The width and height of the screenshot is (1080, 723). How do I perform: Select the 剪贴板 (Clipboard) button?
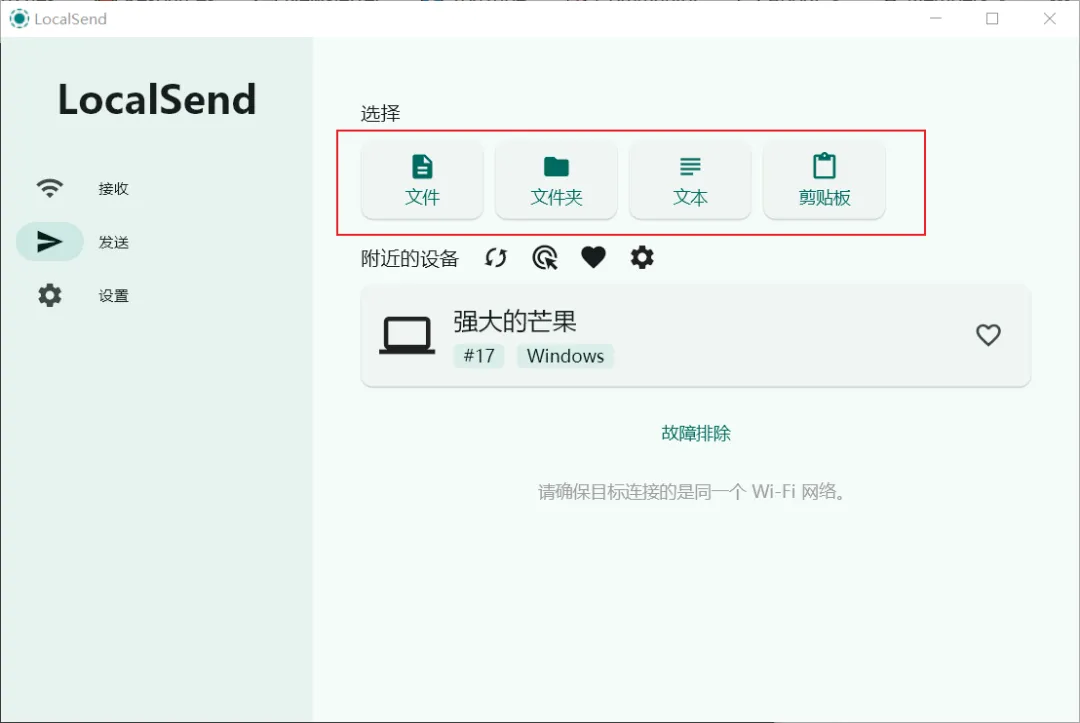tap(824, 180)
